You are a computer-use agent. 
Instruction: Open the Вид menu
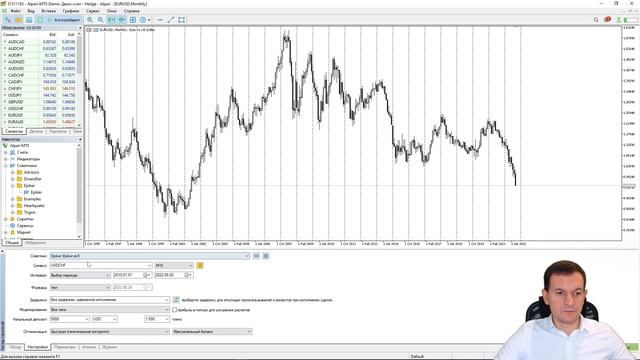tap(31, 11)
